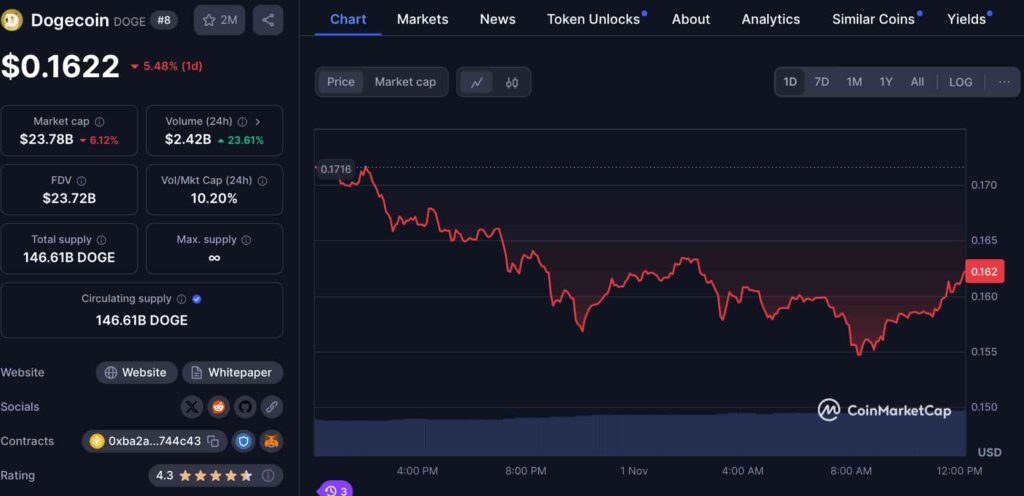Select 1Y chart range
Viewport: 1024px width, 496px height.
[886, 82]
